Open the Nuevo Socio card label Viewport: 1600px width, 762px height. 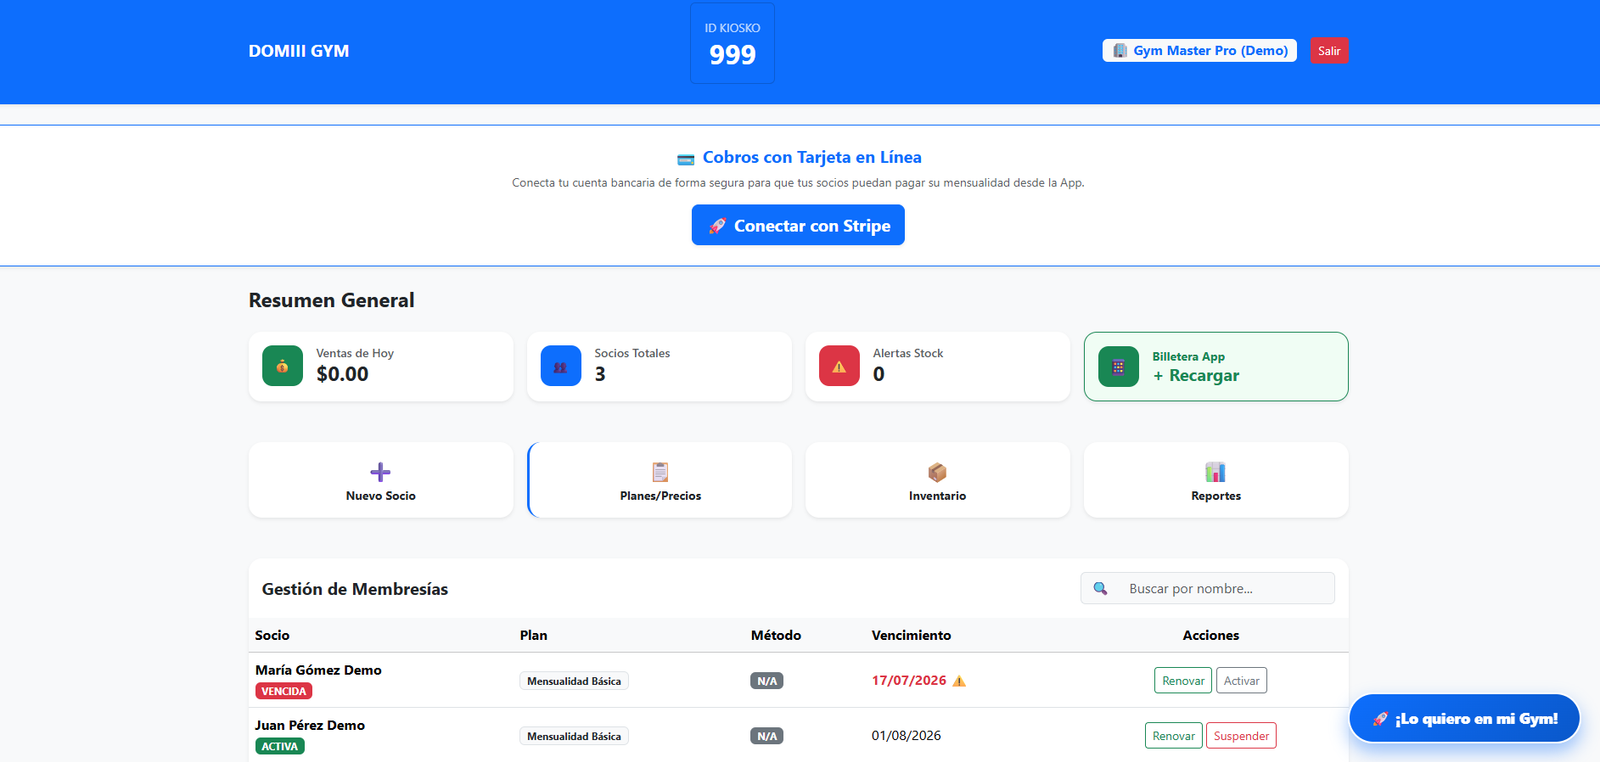tap(380, 496)
